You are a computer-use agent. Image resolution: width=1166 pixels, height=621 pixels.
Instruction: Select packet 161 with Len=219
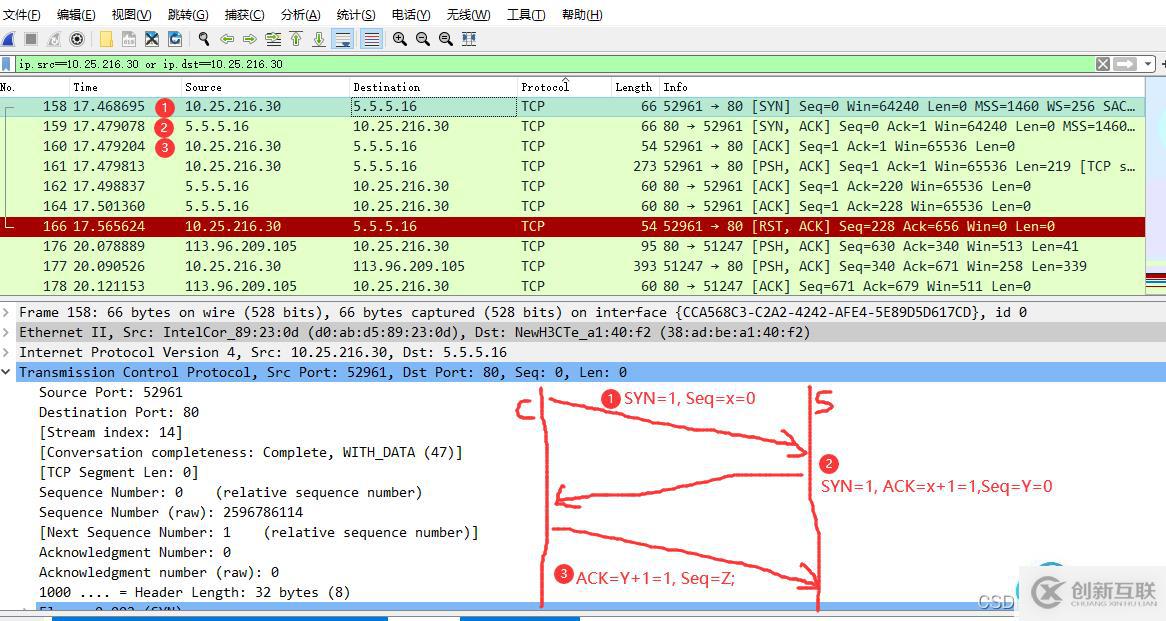tap(572, 167)
